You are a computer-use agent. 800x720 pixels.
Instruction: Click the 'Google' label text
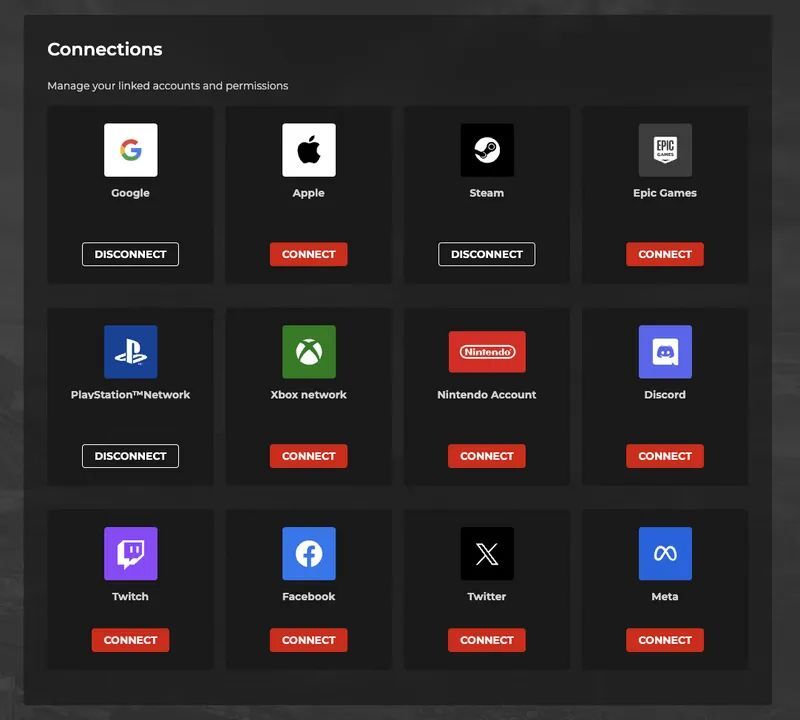pyautogui.click(x=131, y=193)
